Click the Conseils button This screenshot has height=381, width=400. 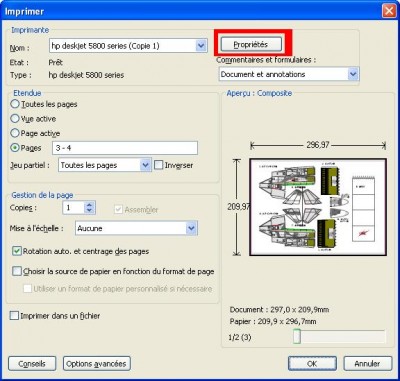tap(32, 364)
